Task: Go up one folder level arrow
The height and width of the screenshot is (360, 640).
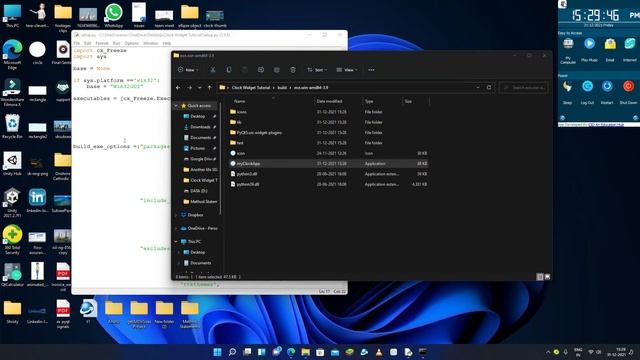Action: tap(209, 87)
